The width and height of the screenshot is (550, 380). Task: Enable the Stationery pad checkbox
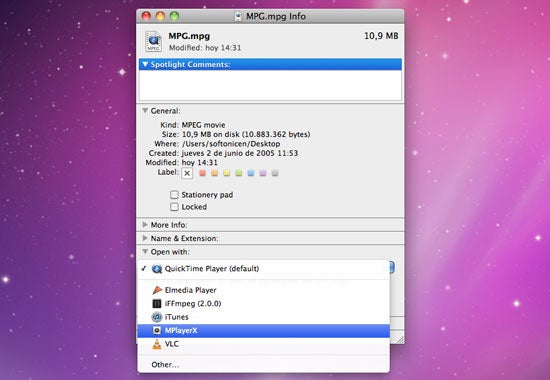point(174,194)
